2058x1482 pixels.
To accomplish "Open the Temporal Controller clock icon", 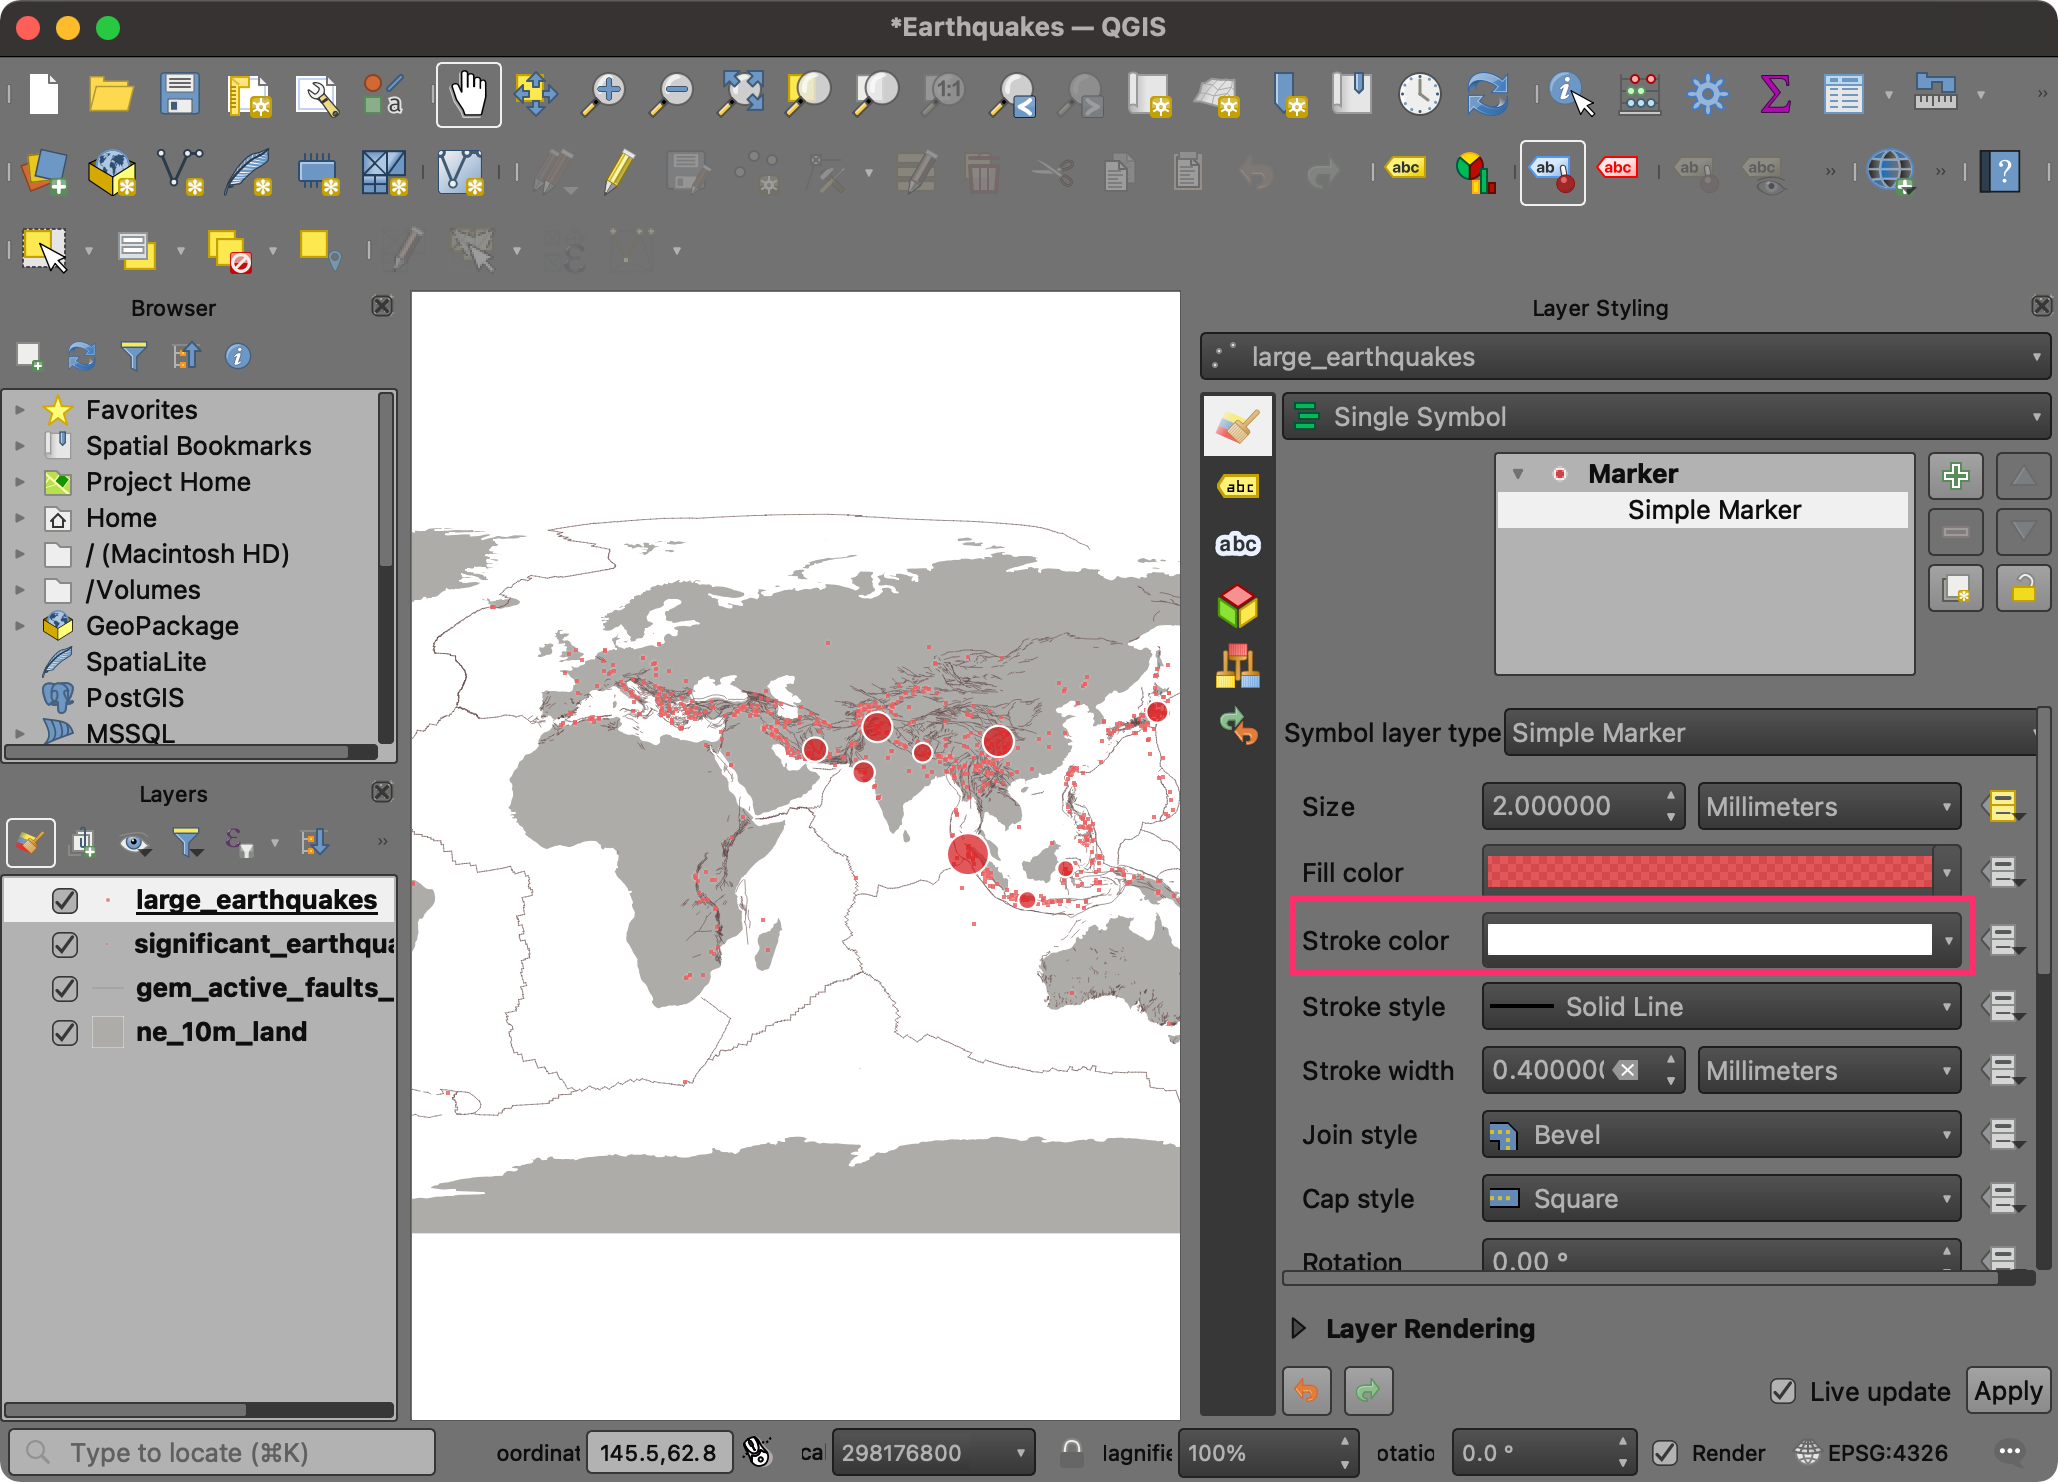I will [x=1419, y=94].
